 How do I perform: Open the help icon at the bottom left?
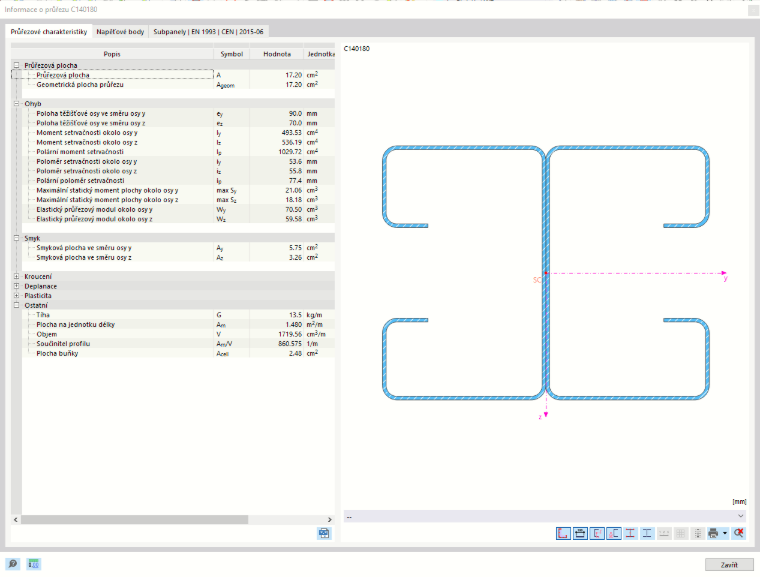[13, 564]
